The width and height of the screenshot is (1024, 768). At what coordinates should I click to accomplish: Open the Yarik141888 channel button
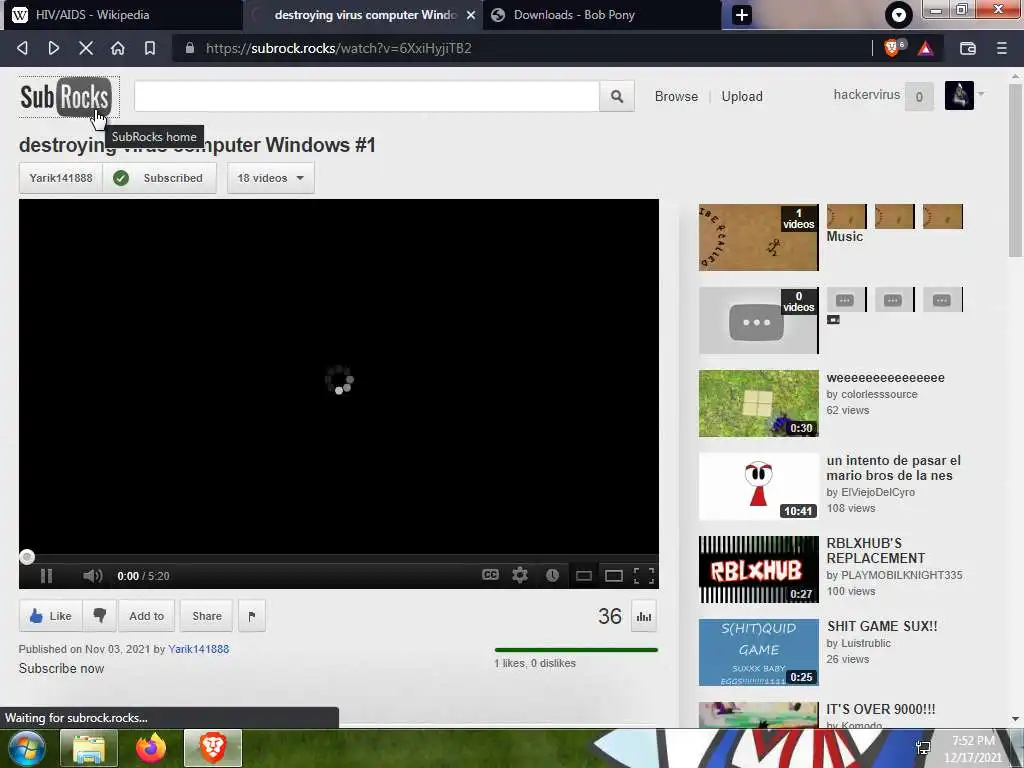coord(61,178)
